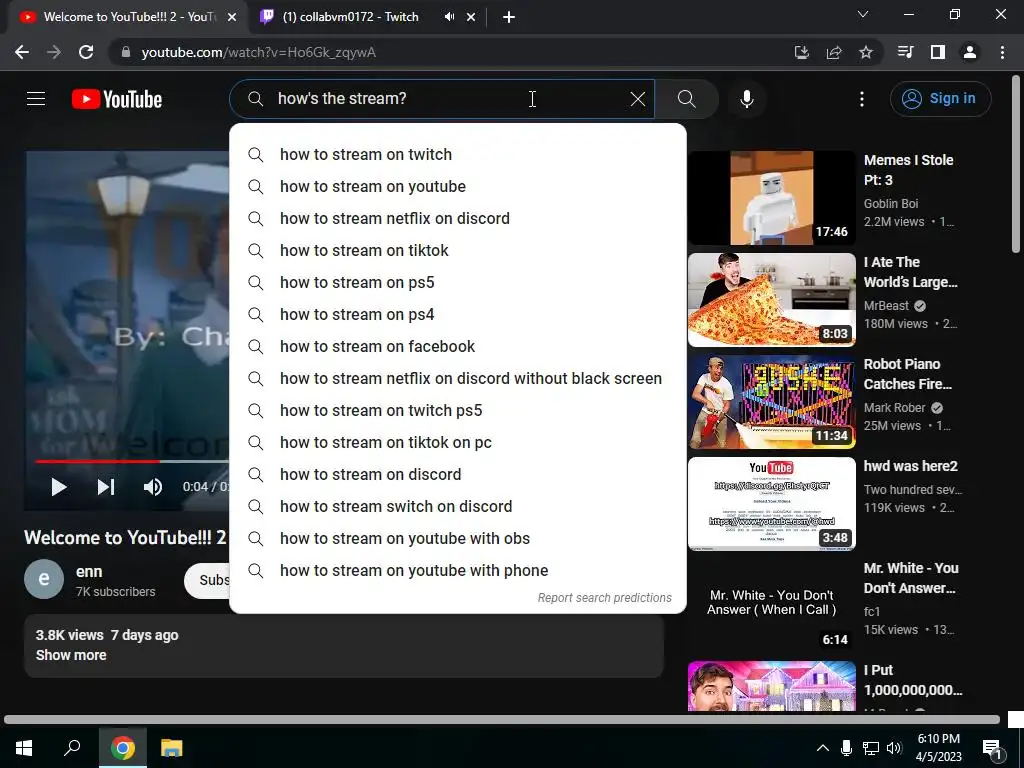Open Memes I Stole Pt: 3 thumbnail
The width and height of the screenshot is (1024, 768).
point(771,198)
